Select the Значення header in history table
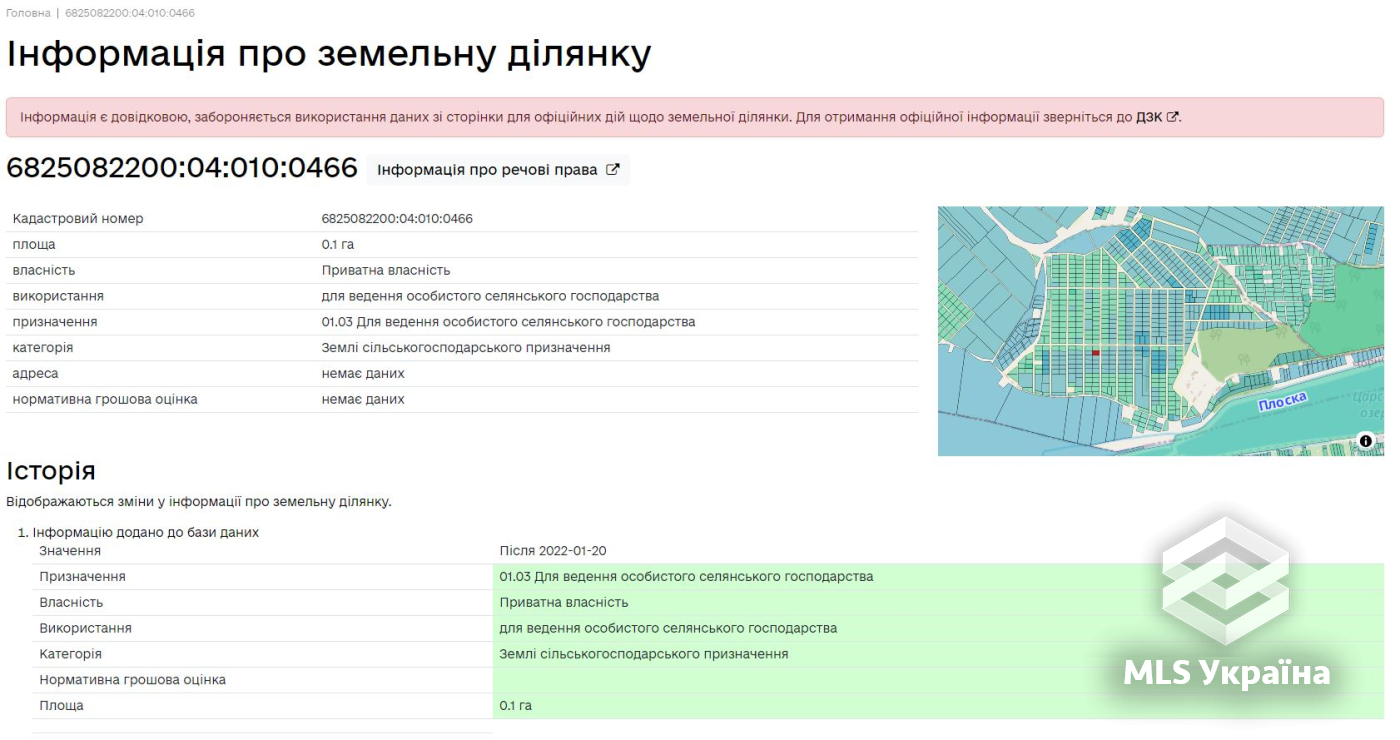Viewport: 1400px width, 740px height. [70, 551]
